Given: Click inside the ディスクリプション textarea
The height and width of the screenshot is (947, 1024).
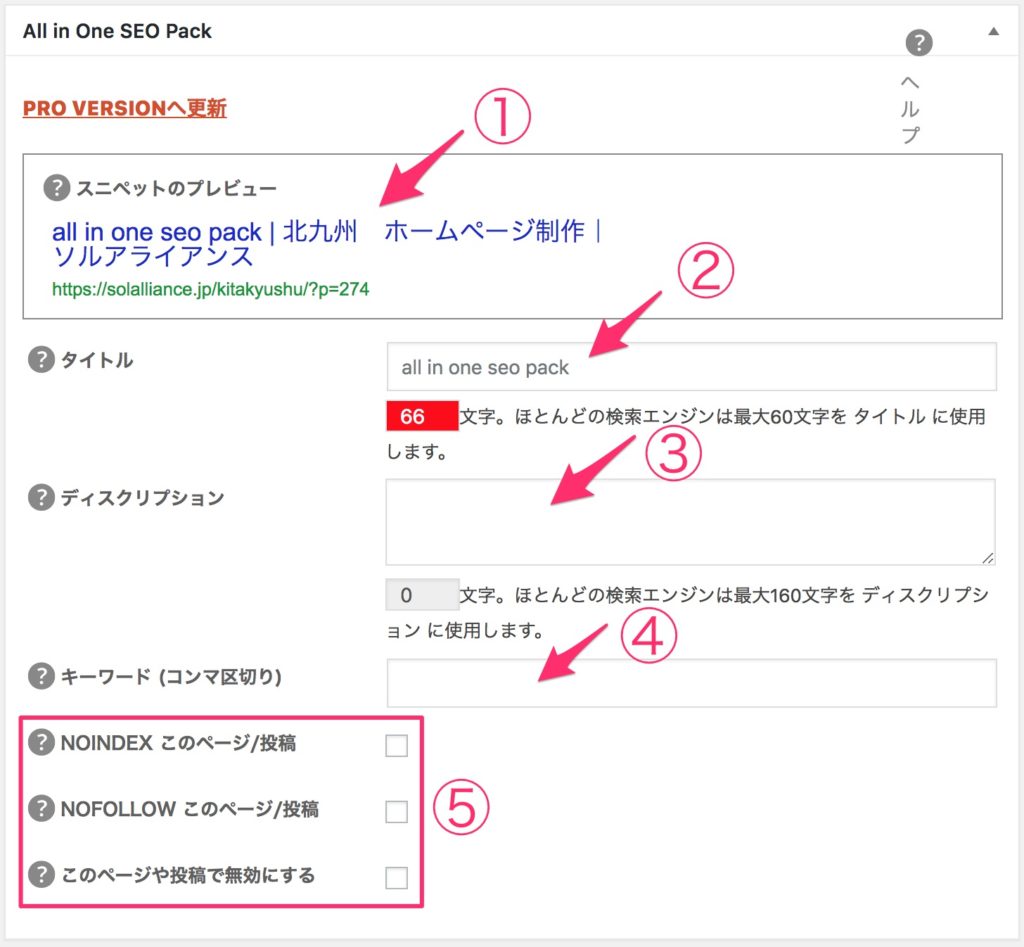Looking at the screenshot, I should pos(689,521).
